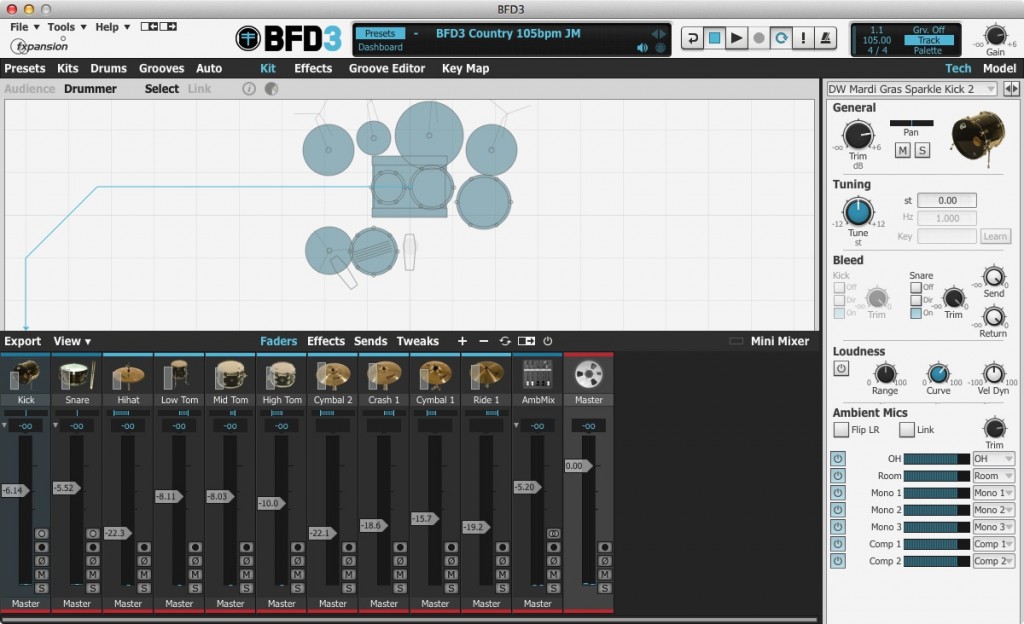Enable the Ambient Mics Link checkbox
Screen dimensions: 1024x624
[x=906, y=429]
